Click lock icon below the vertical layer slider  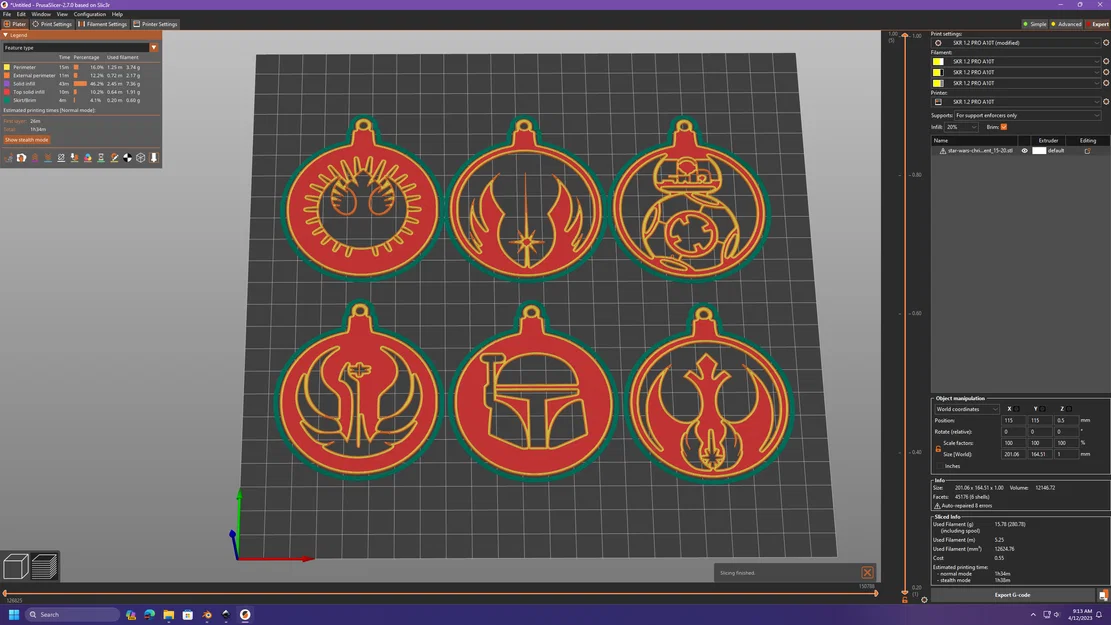[x=905, y=600]
